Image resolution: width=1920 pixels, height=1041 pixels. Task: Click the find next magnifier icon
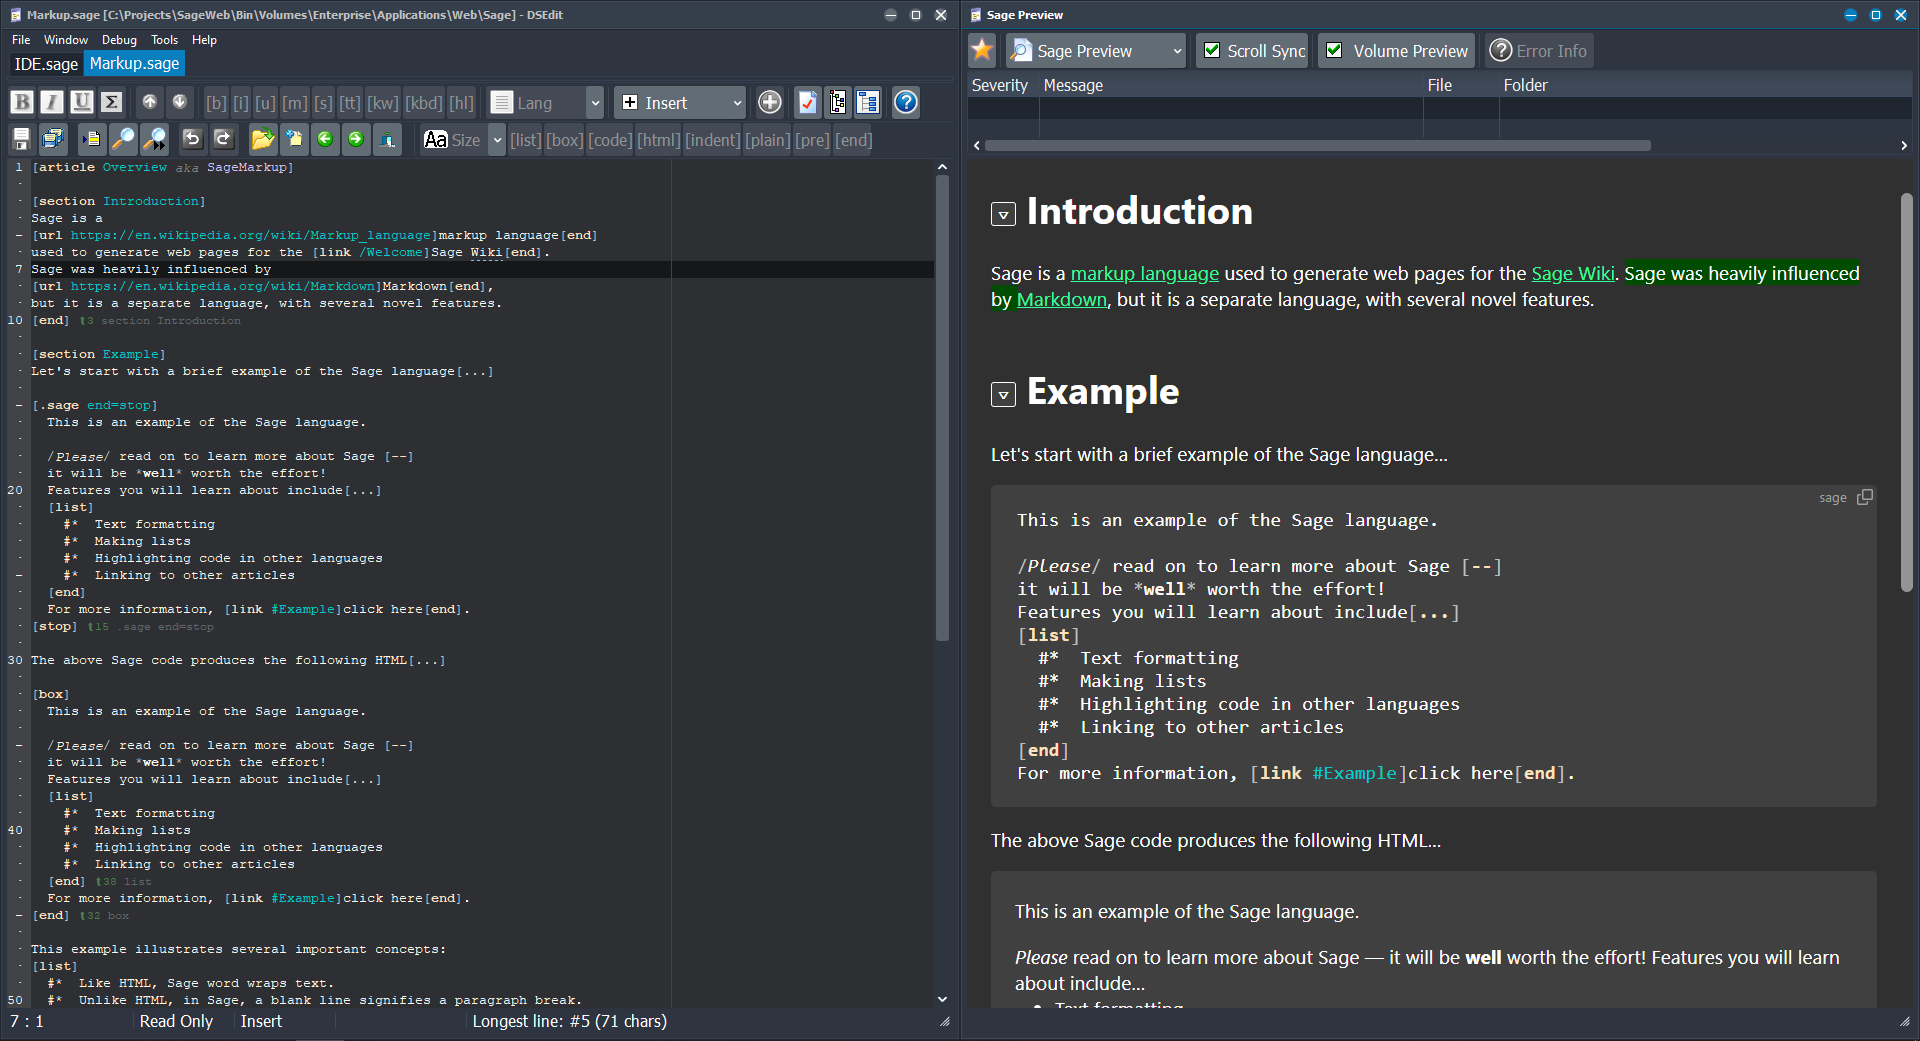coord(154,139)
